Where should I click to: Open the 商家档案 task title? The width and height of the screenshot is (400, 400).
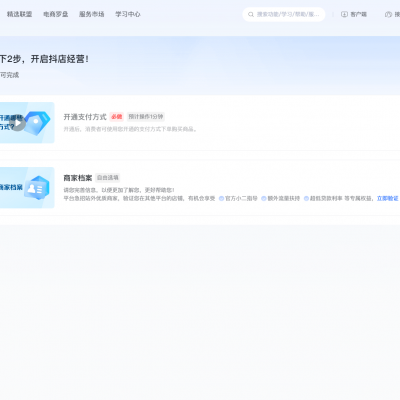pos(78,178)
